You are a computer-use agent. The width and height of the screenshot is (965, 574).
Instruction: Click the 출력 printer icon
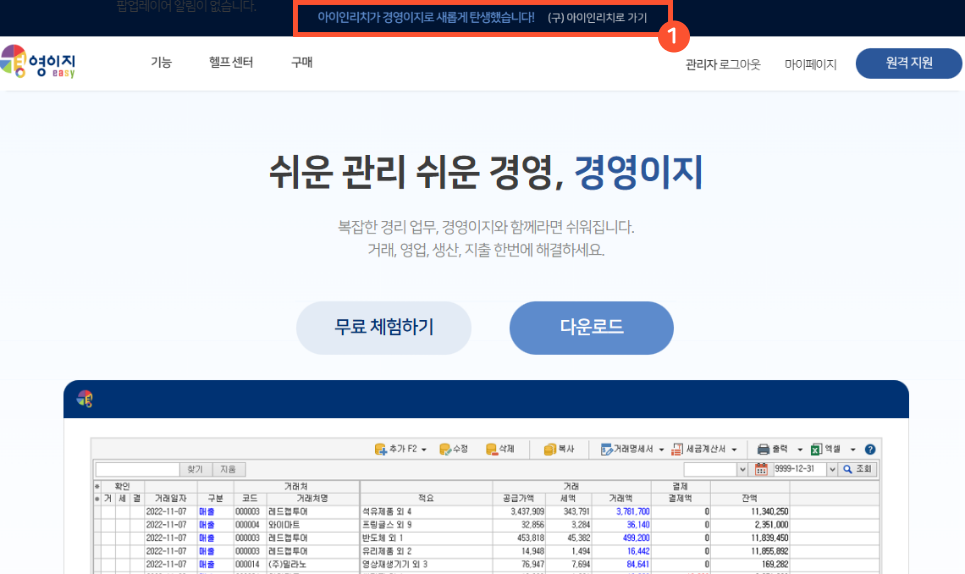[x=764, y=450]
